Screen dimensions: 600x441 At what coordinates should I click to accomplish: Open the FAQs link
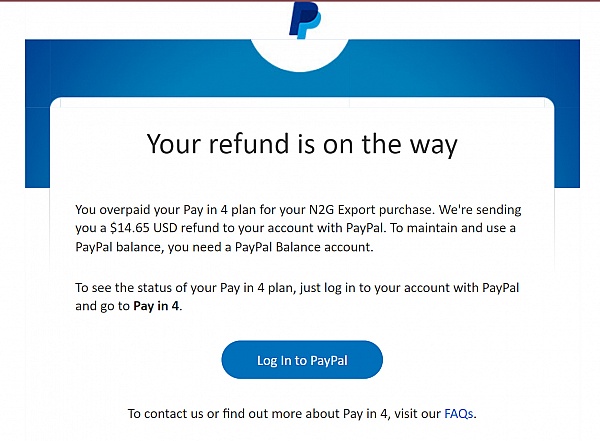458,413
